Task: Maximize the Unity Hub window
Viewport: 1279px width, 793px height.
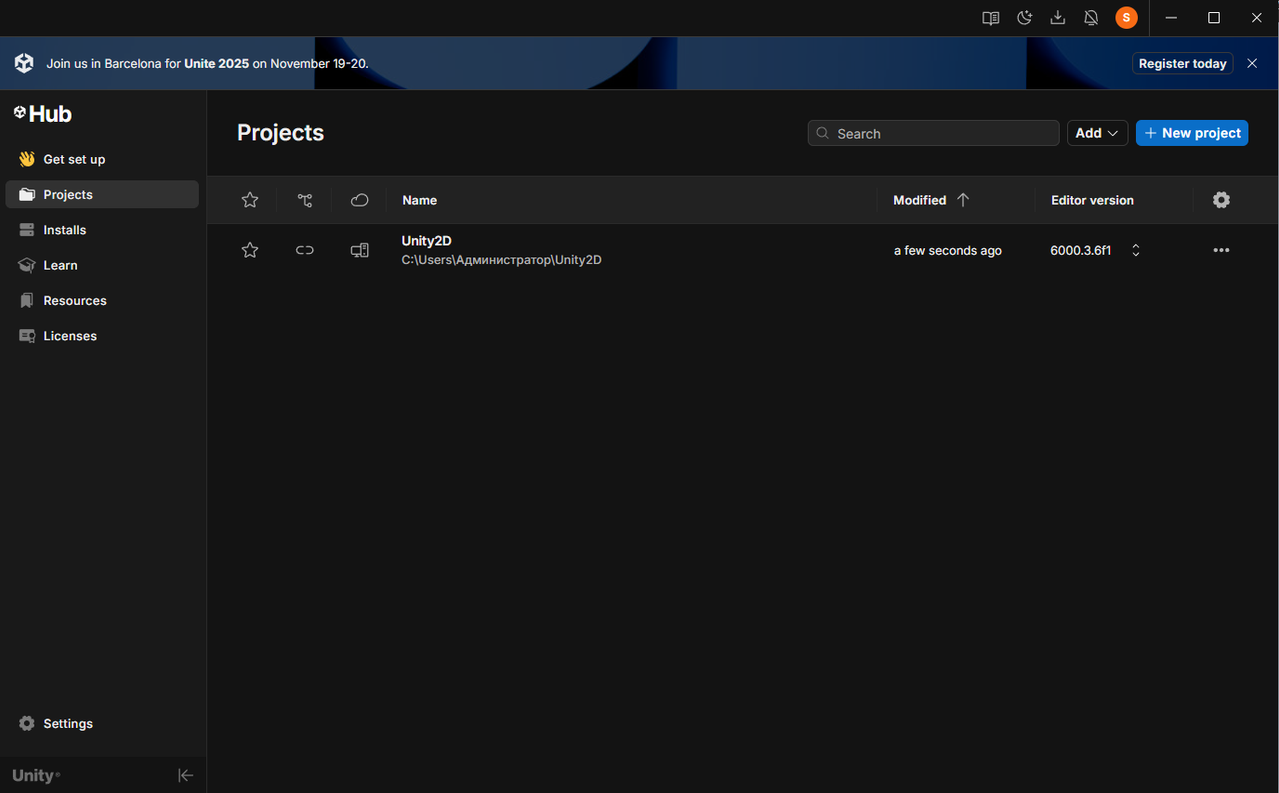Action: click(x=1214, y=18)
